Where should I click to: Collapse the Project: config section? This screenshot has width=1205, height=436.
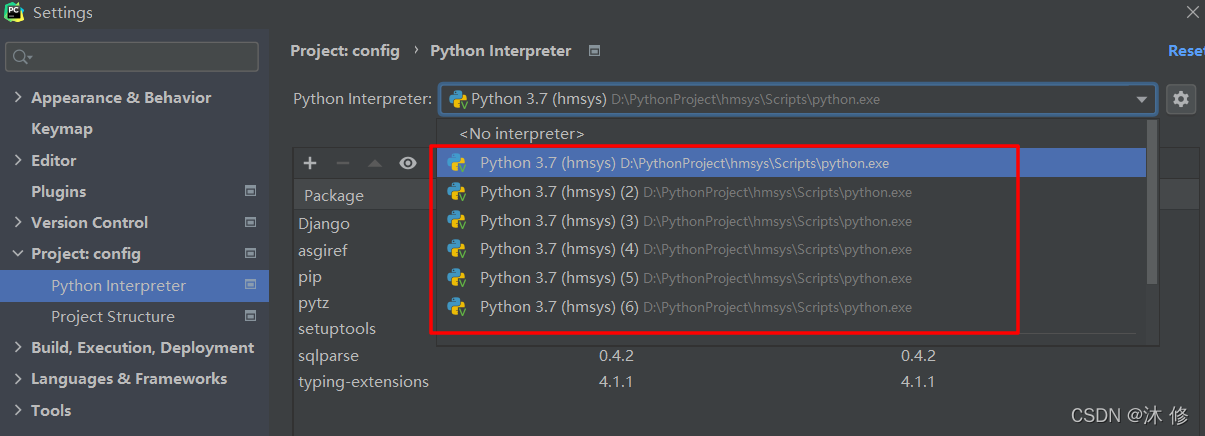tap(19, 254)
